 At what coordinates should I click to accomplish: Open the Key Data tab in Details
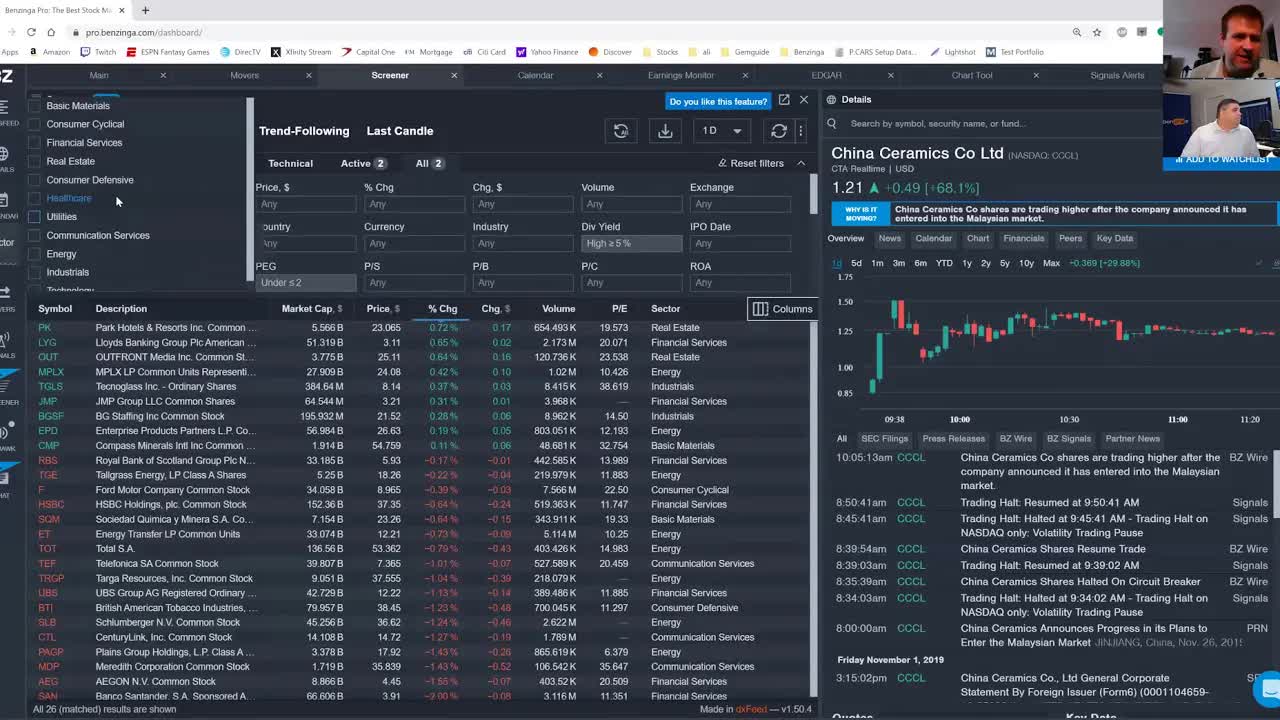click(x=1114, y=239)
